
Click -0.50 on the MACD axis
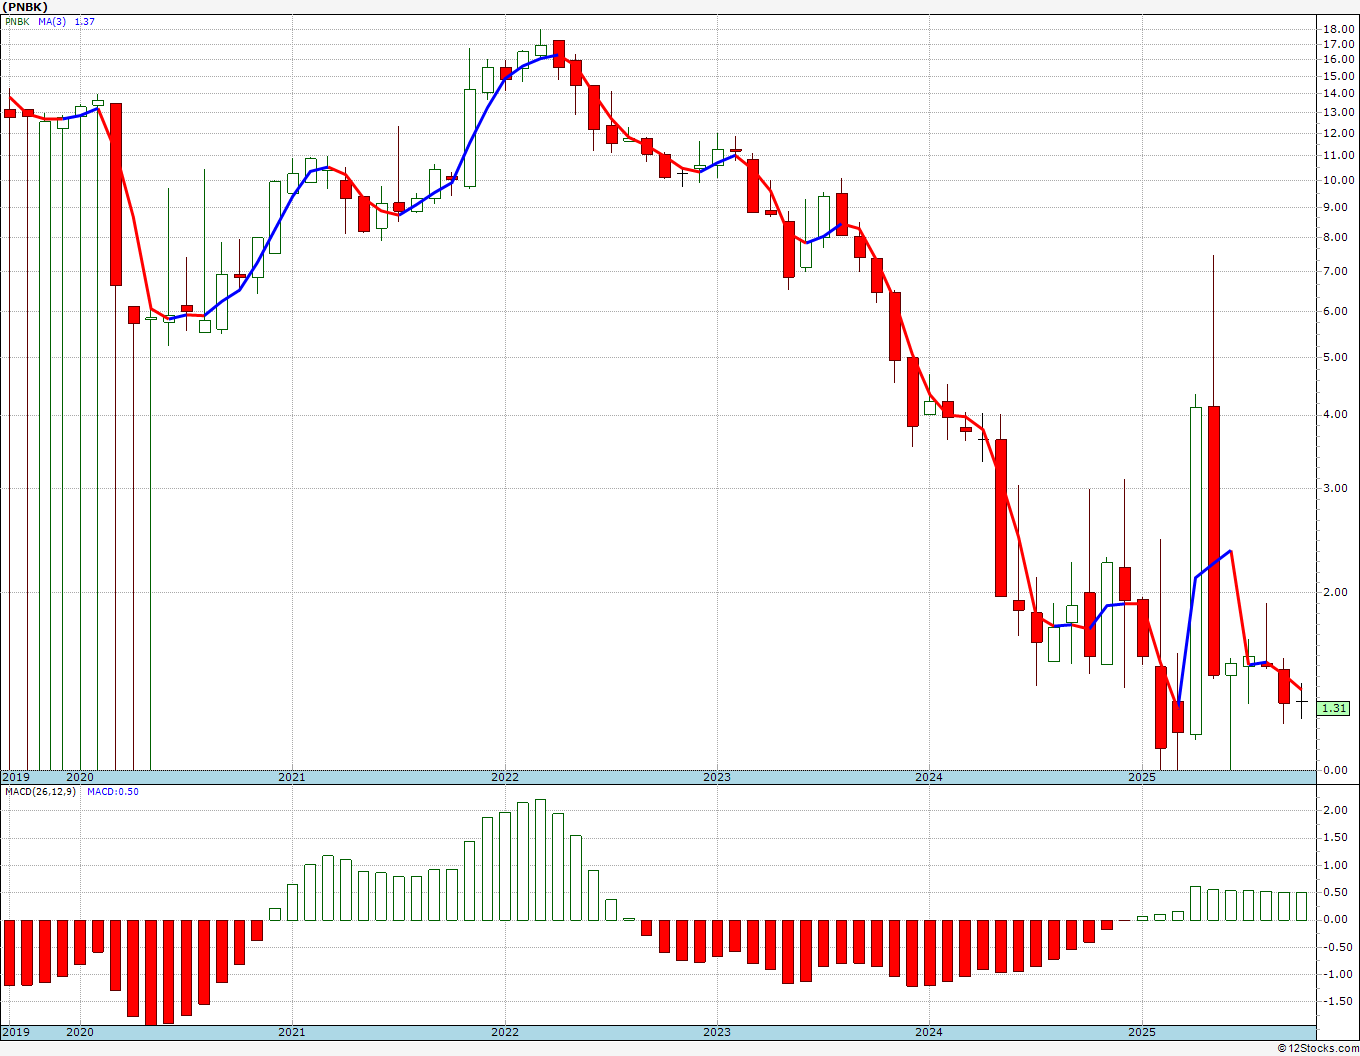1336,947
